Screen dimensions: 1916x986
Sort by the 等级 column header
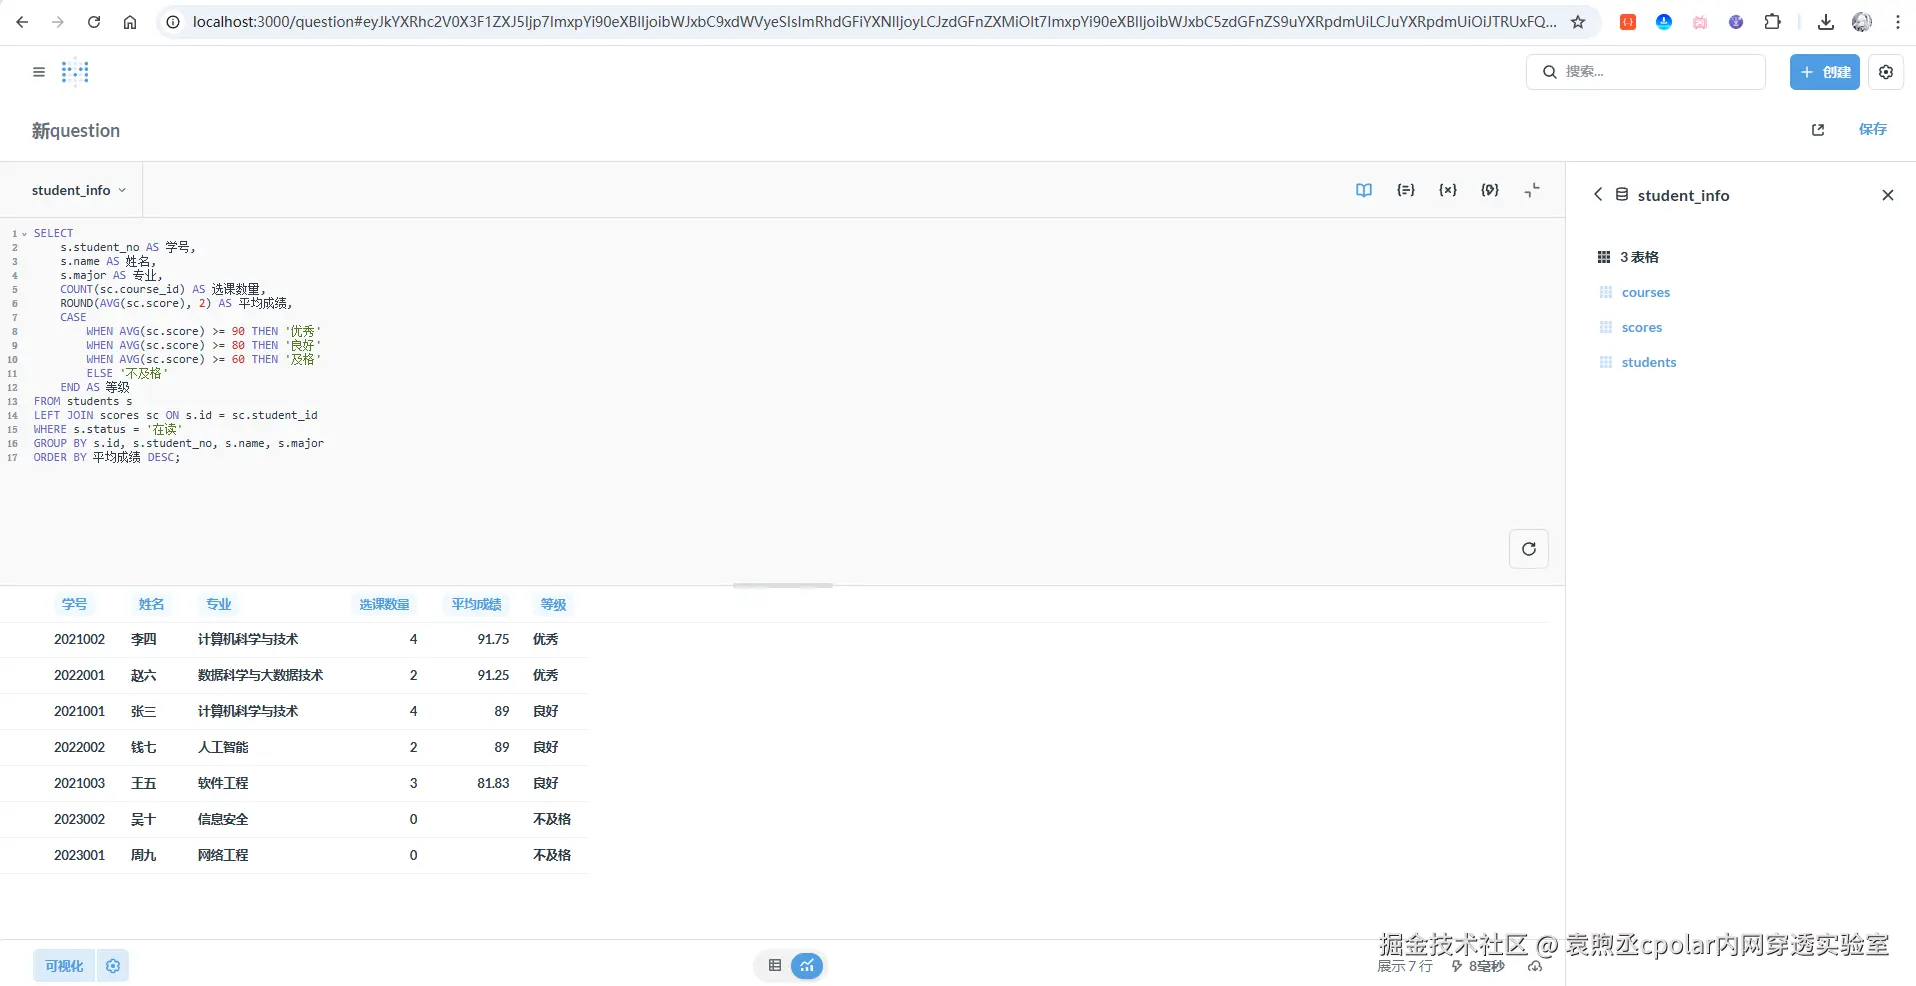pyautogui.click(x=553, y=604)
